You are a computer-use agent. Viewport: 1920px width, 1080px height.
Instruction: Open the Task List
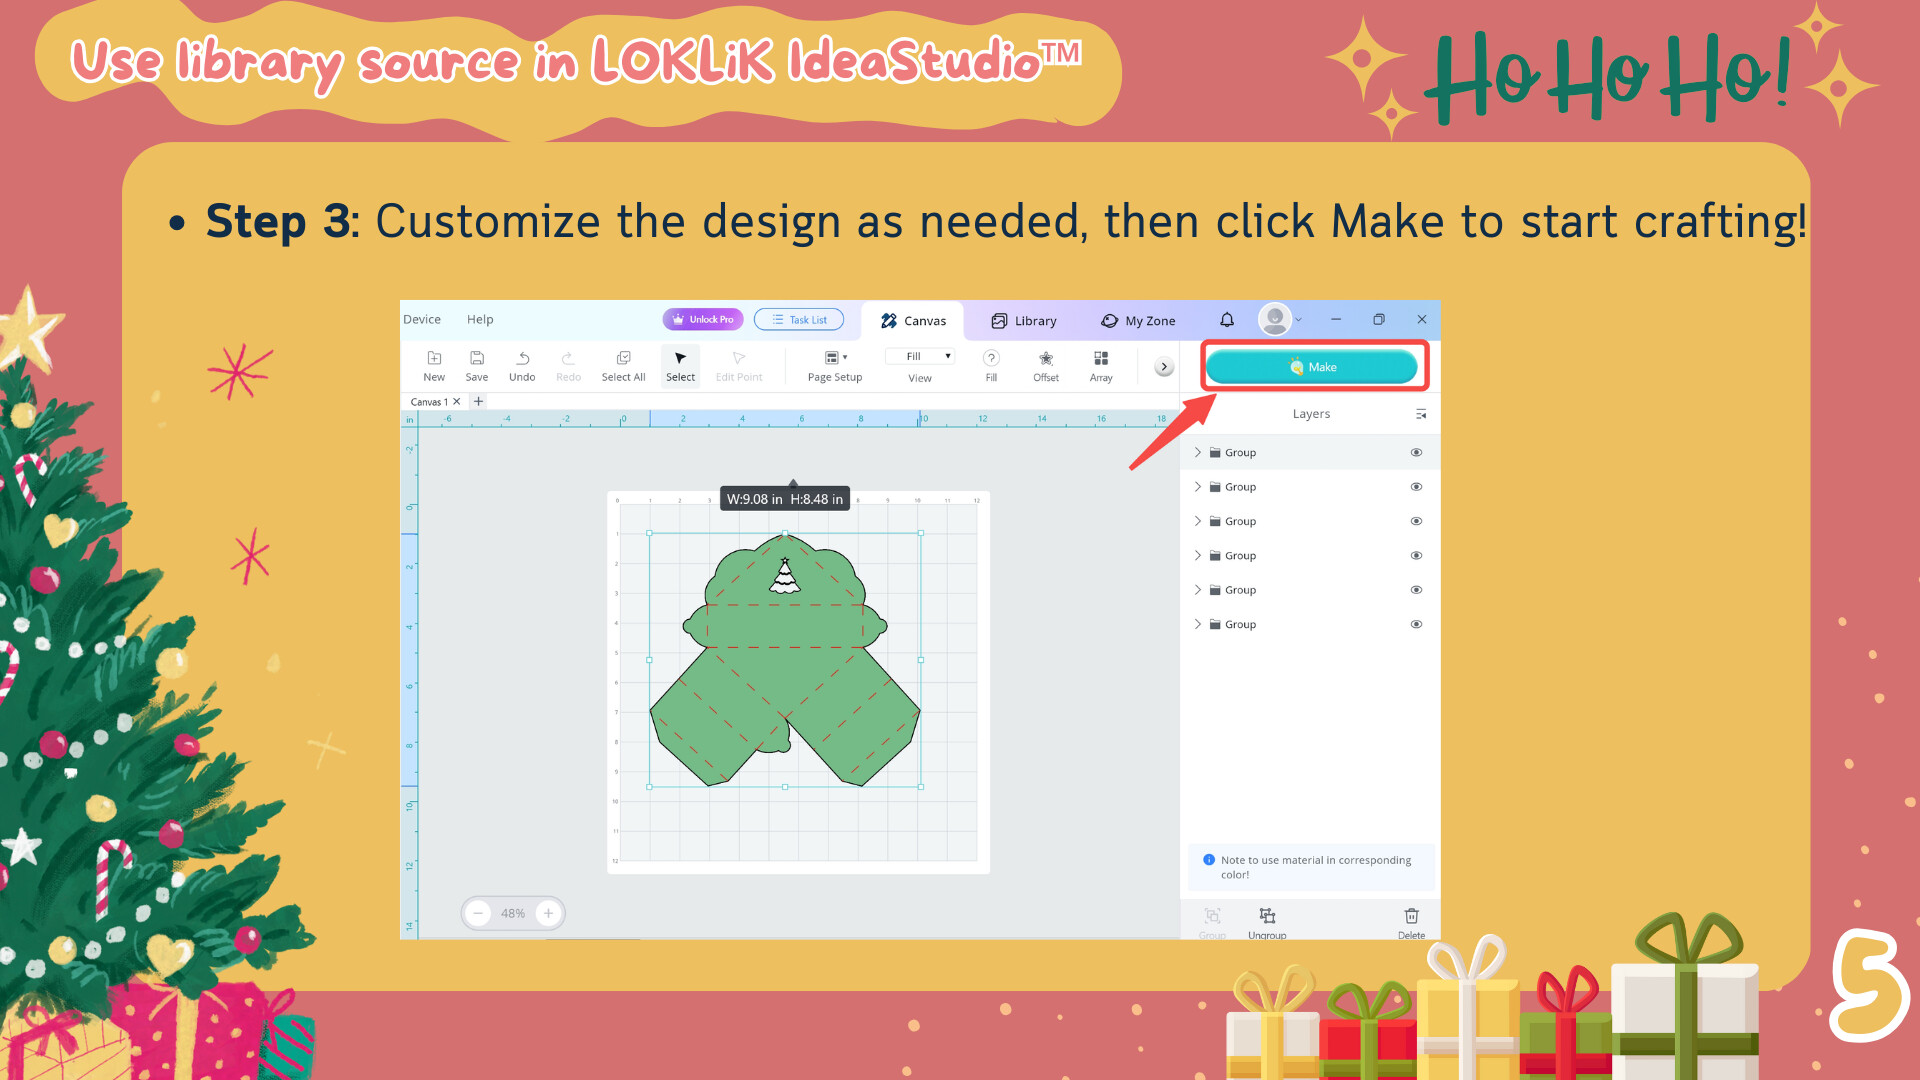(x=799, y=320)
